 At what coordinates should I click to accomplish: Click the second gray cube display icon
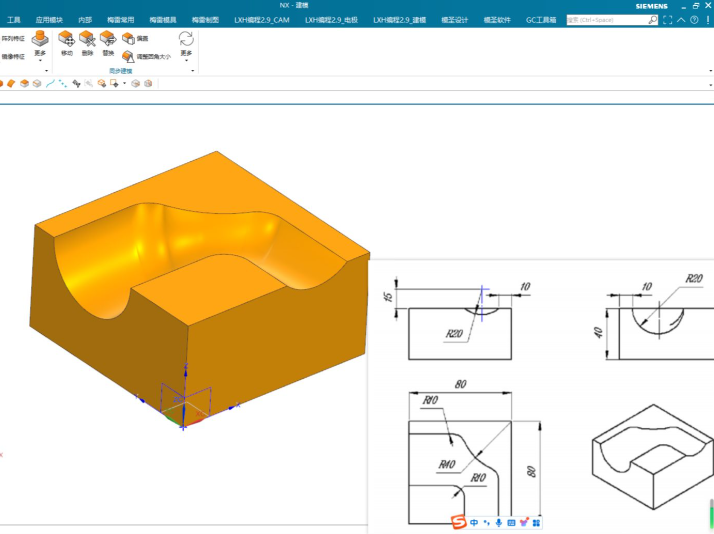tap(148, 83)
